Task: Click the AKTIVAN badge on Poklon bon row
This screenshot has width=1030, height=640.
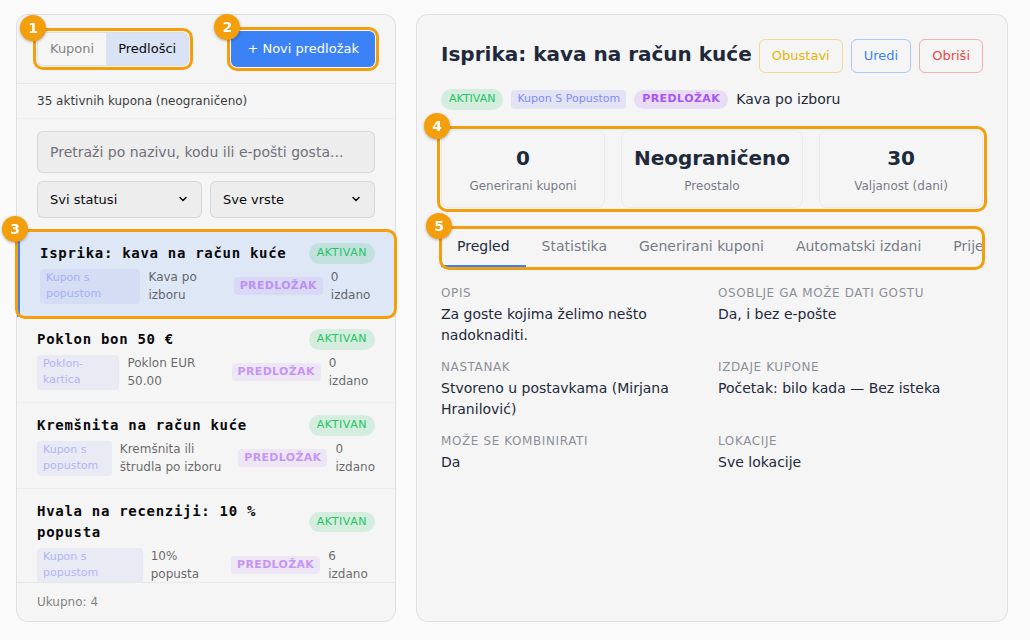Action: (x=342, y=338)
